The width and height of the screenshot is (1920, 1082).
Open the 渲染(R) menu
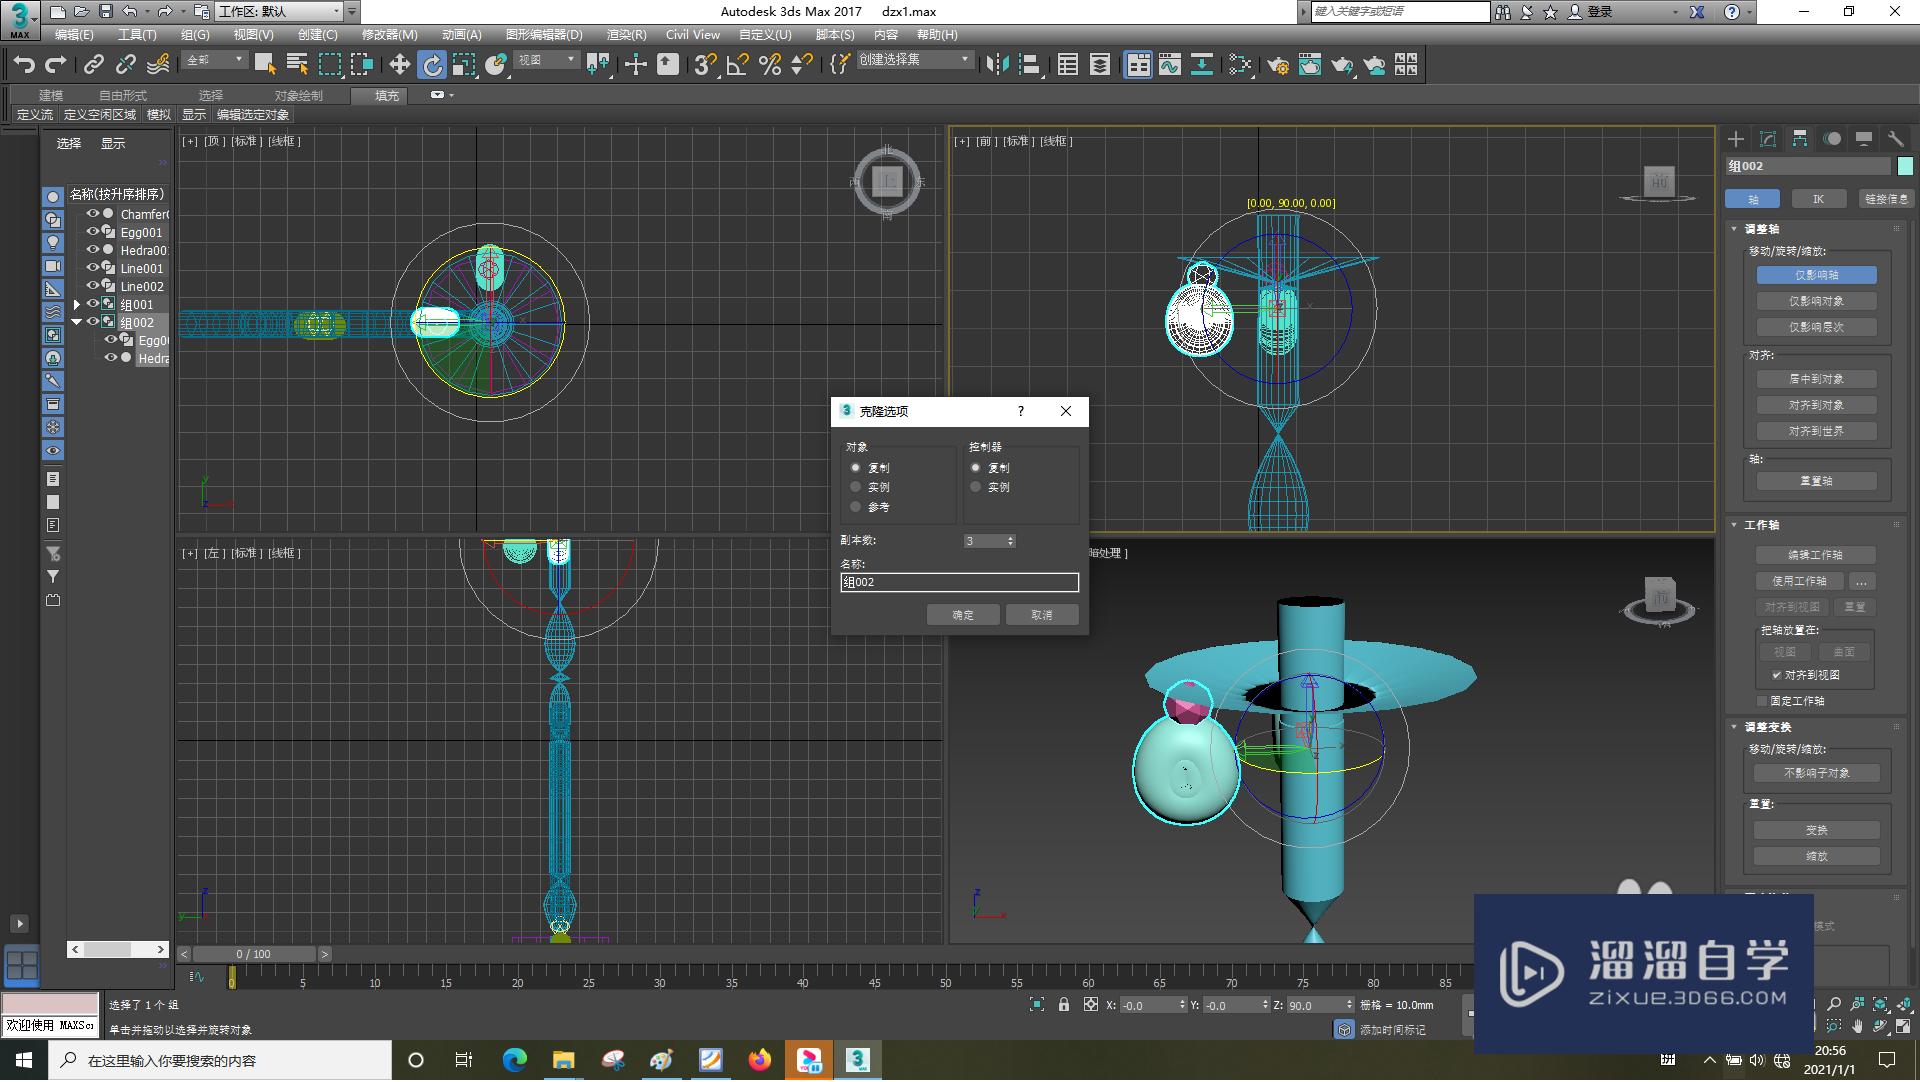coord(626,34)
